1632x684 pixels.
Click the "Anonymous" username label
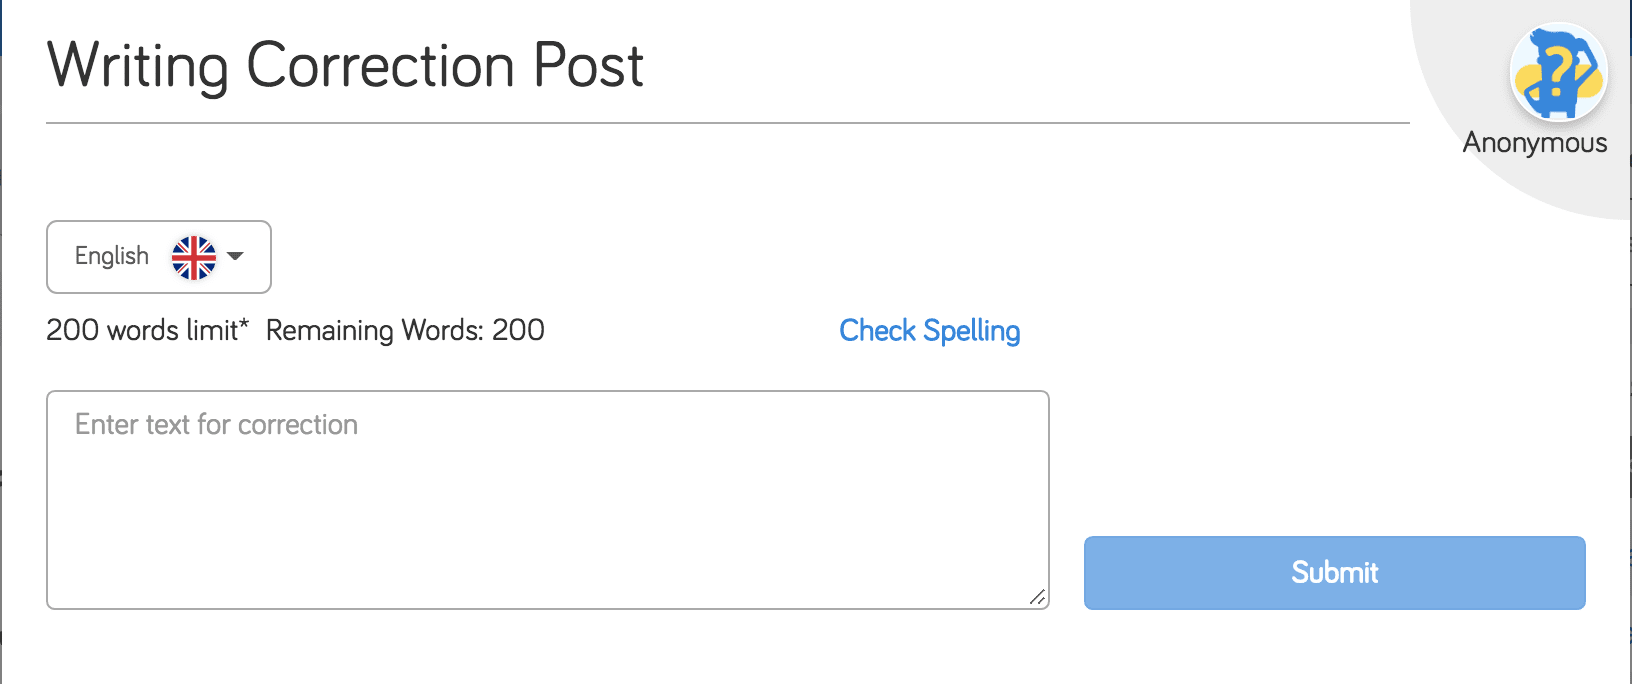[1535, 143]
